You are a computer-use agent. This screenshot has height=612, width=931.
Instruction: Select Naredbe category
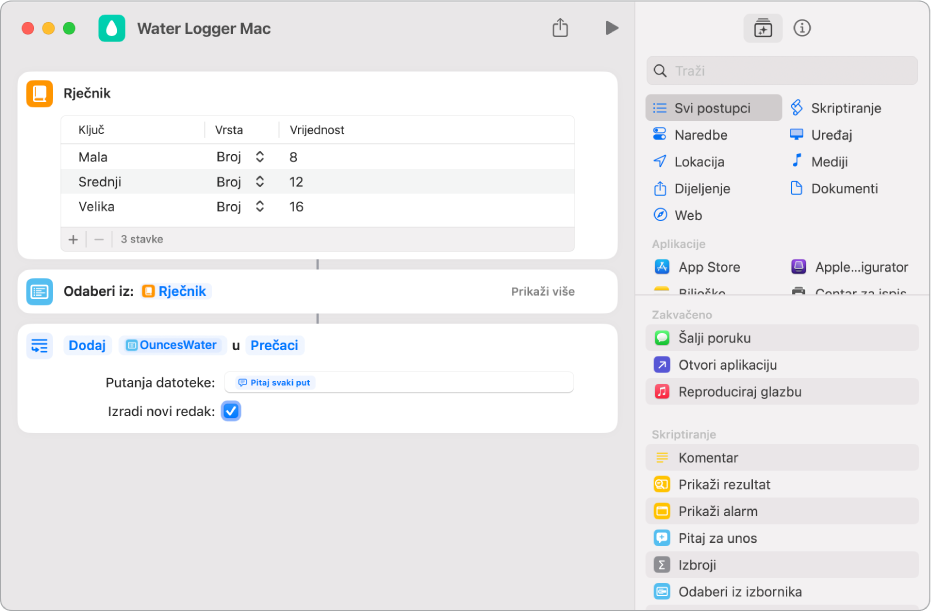[690, 135]
